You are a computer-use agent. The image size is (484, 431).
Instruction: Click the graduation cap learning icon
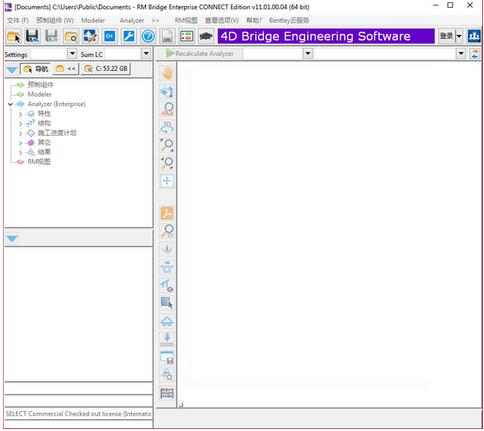(206, 36)
